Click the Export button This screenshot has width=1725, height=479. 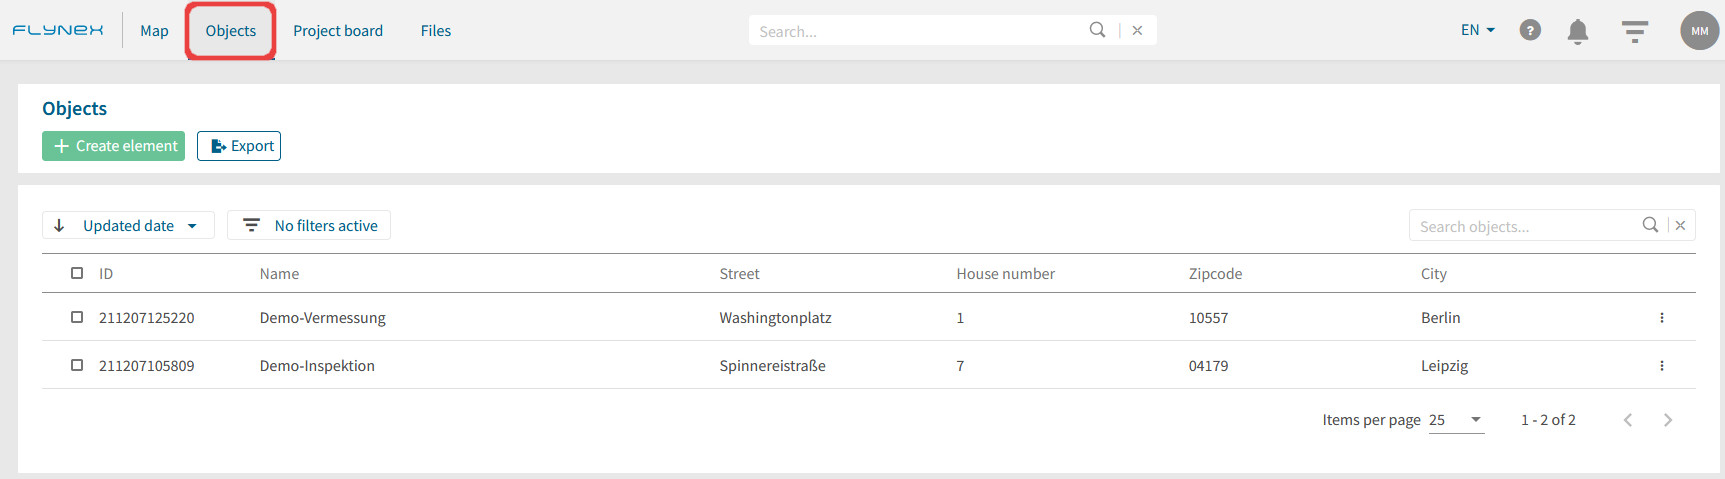click(x=239, y=146)
